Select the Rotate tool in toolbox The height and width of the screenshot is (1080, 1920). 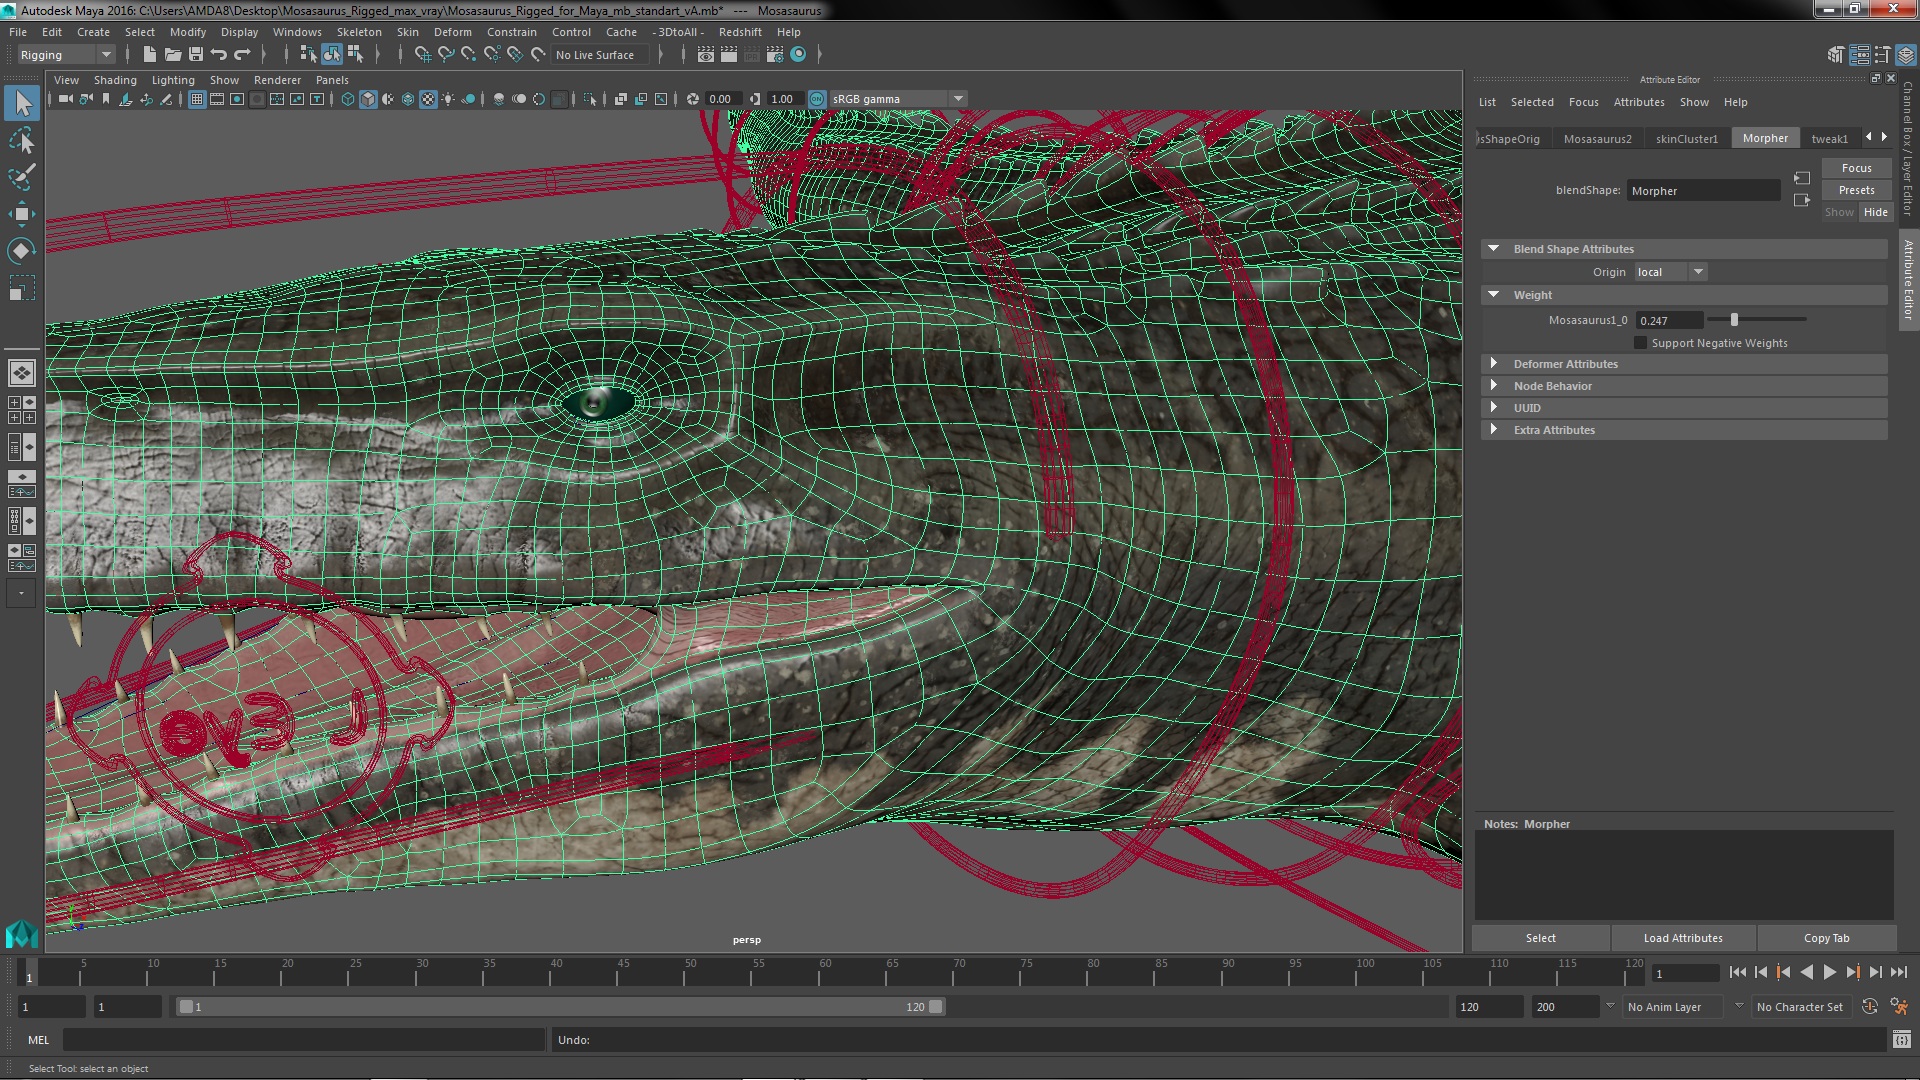[21, 251]
